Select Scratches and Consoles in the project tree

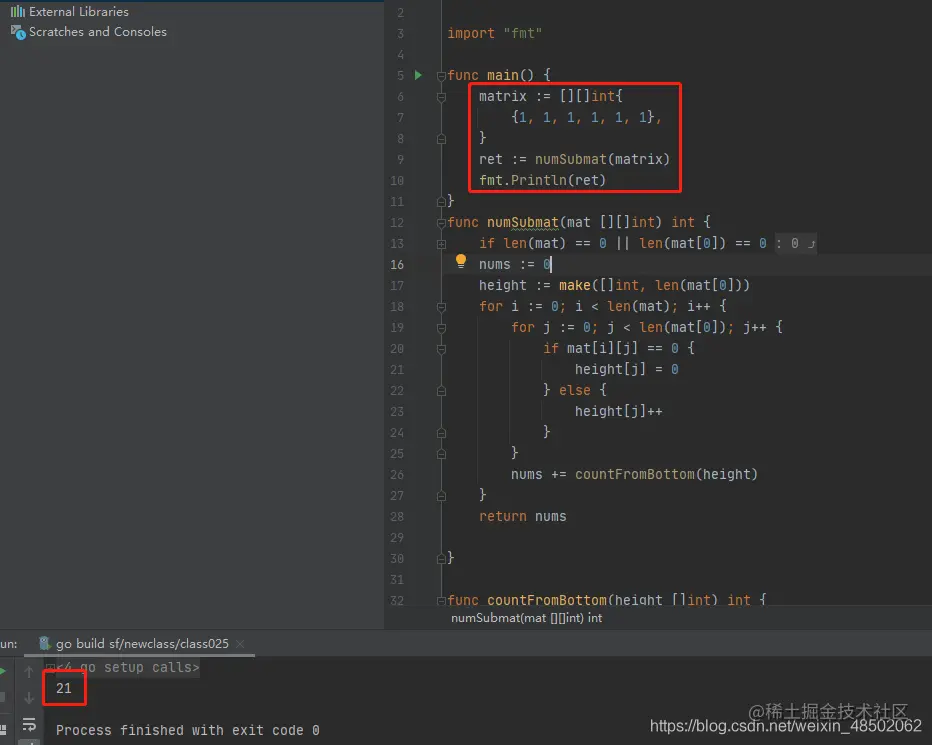point(97,32)
